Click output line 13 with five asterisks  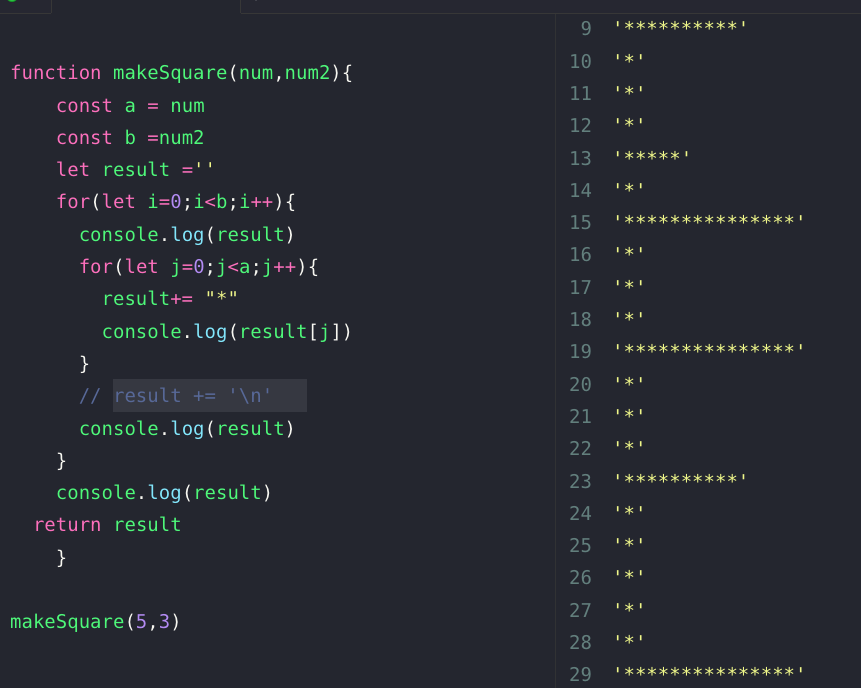pos(652,156)
